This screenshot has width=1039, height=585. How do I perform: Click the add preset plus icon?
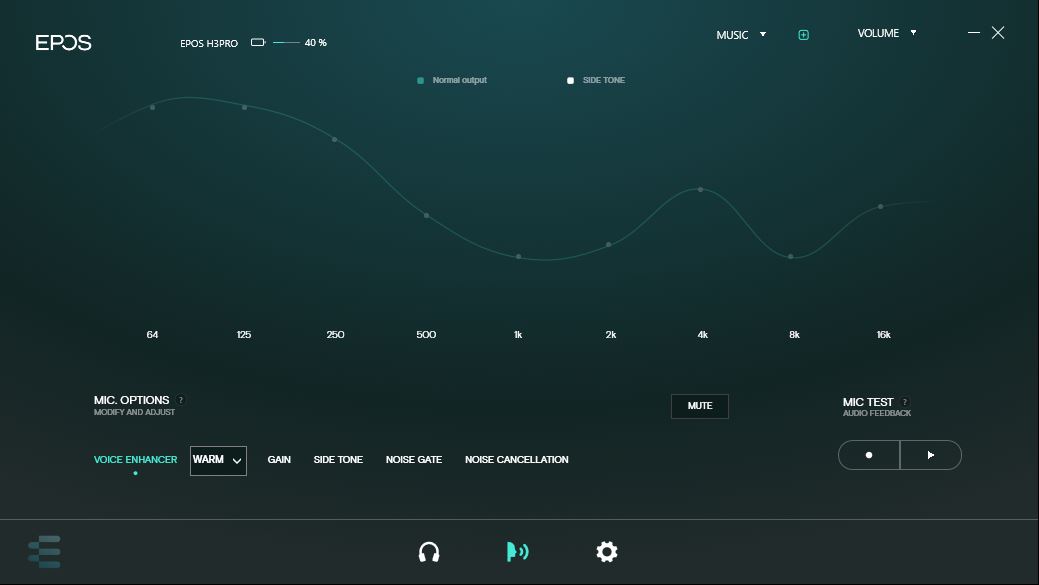click(803, 35)
